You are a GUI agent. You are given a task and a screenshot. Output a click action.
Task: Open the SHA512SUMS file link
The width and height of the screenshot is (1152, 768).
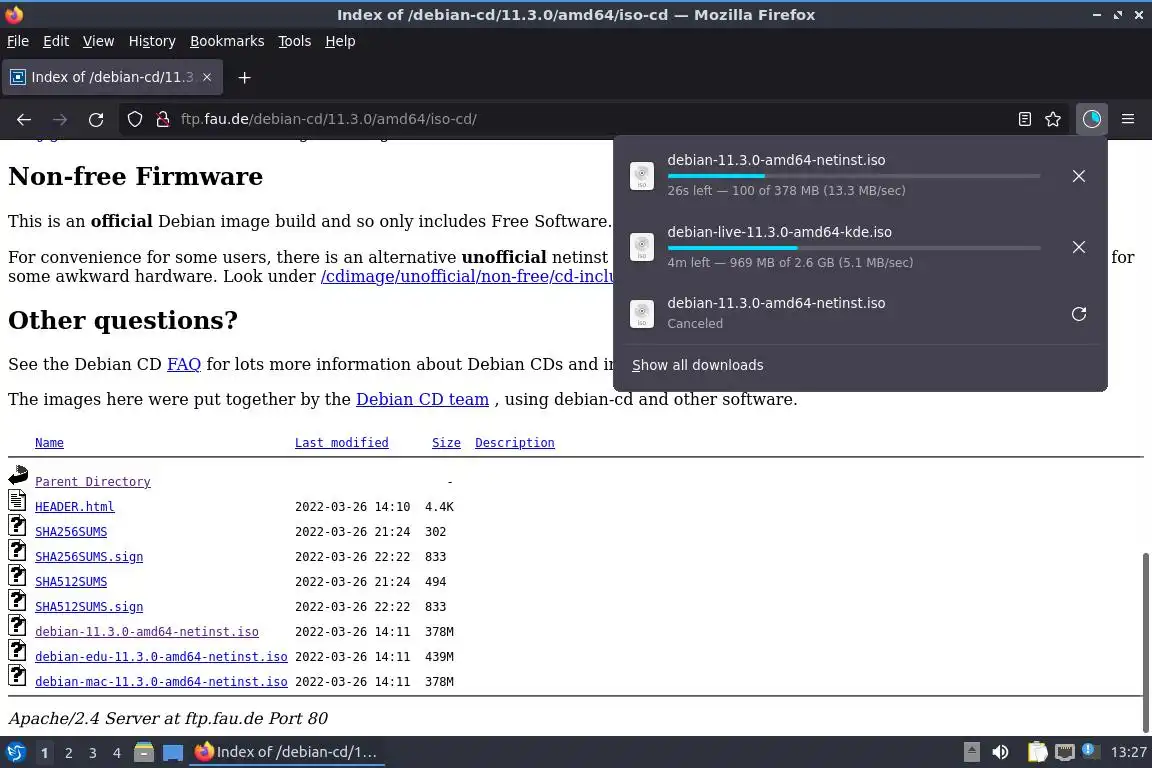pyautogui.click(x=71, y=581)
